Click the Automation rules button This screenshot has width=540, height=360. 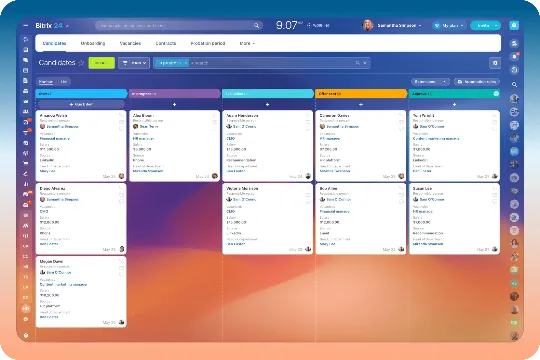pyautogui.click(x=477, y=82)
